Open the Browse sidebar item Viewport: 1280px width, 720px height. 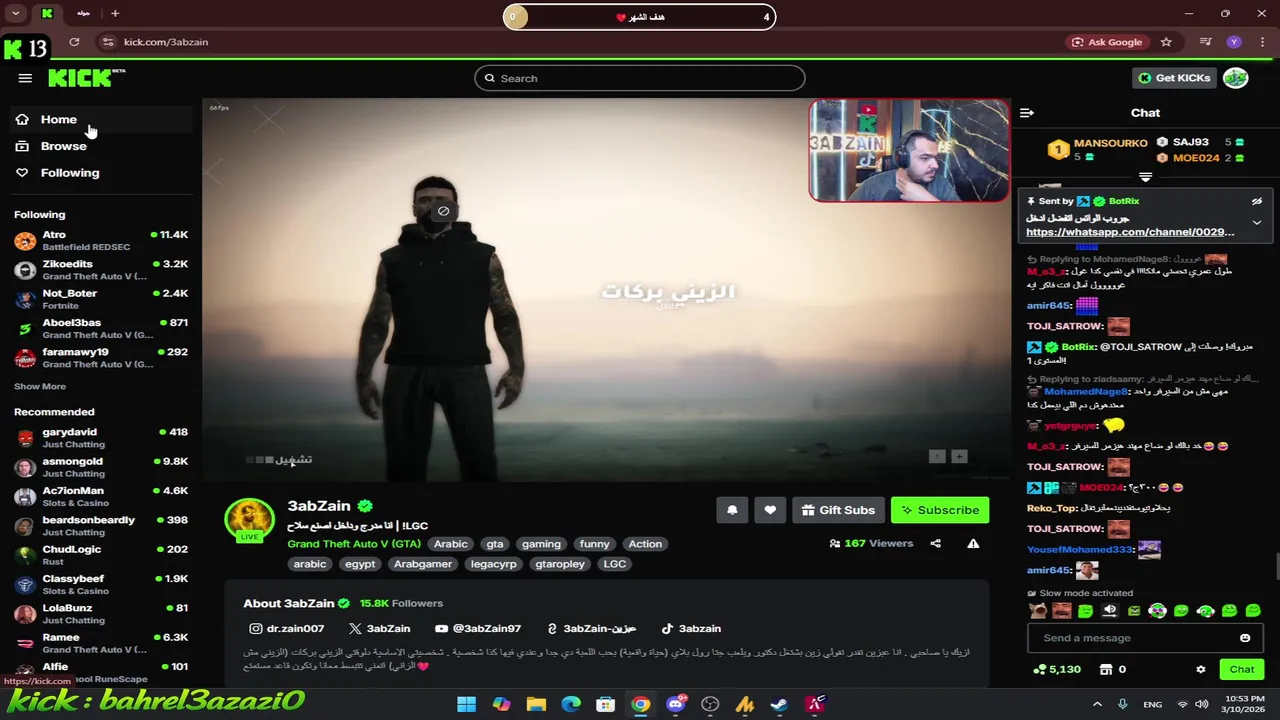[x=100, y=146]
